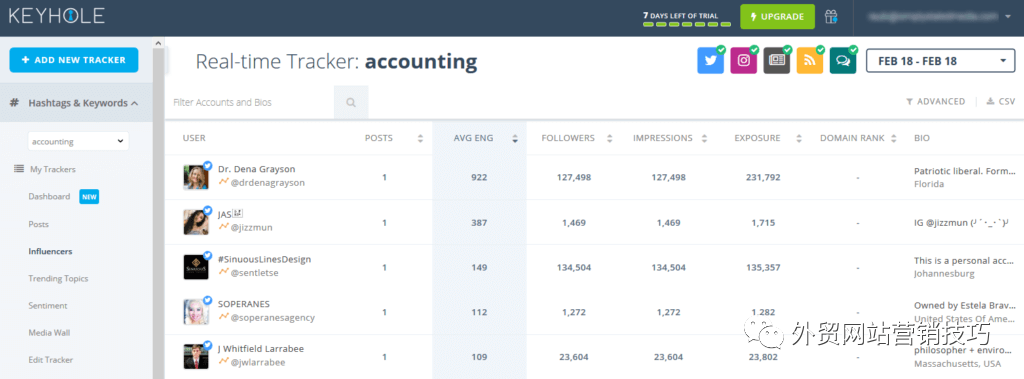Click trend icon beside @jwlarrabee

tap(223, 361)
